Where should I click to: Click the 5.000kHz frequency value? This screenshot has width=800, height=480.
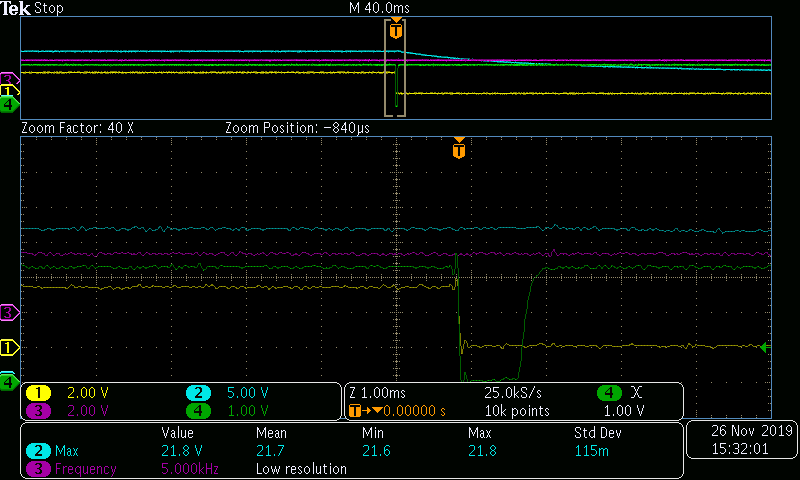click(190, 469)
